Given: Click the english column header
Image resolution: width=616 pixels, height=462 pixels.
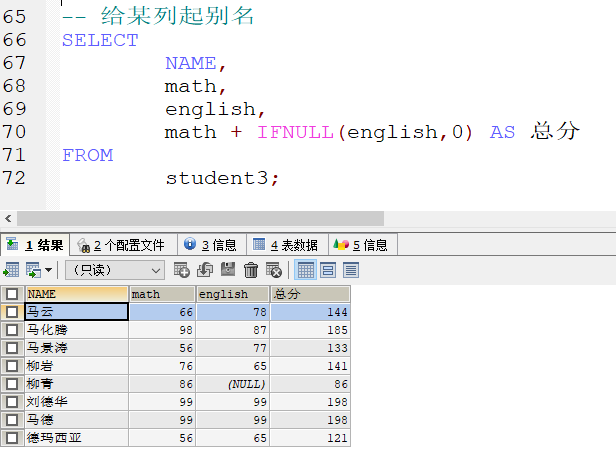Looking at the screenshot, I should click(233, 294).
